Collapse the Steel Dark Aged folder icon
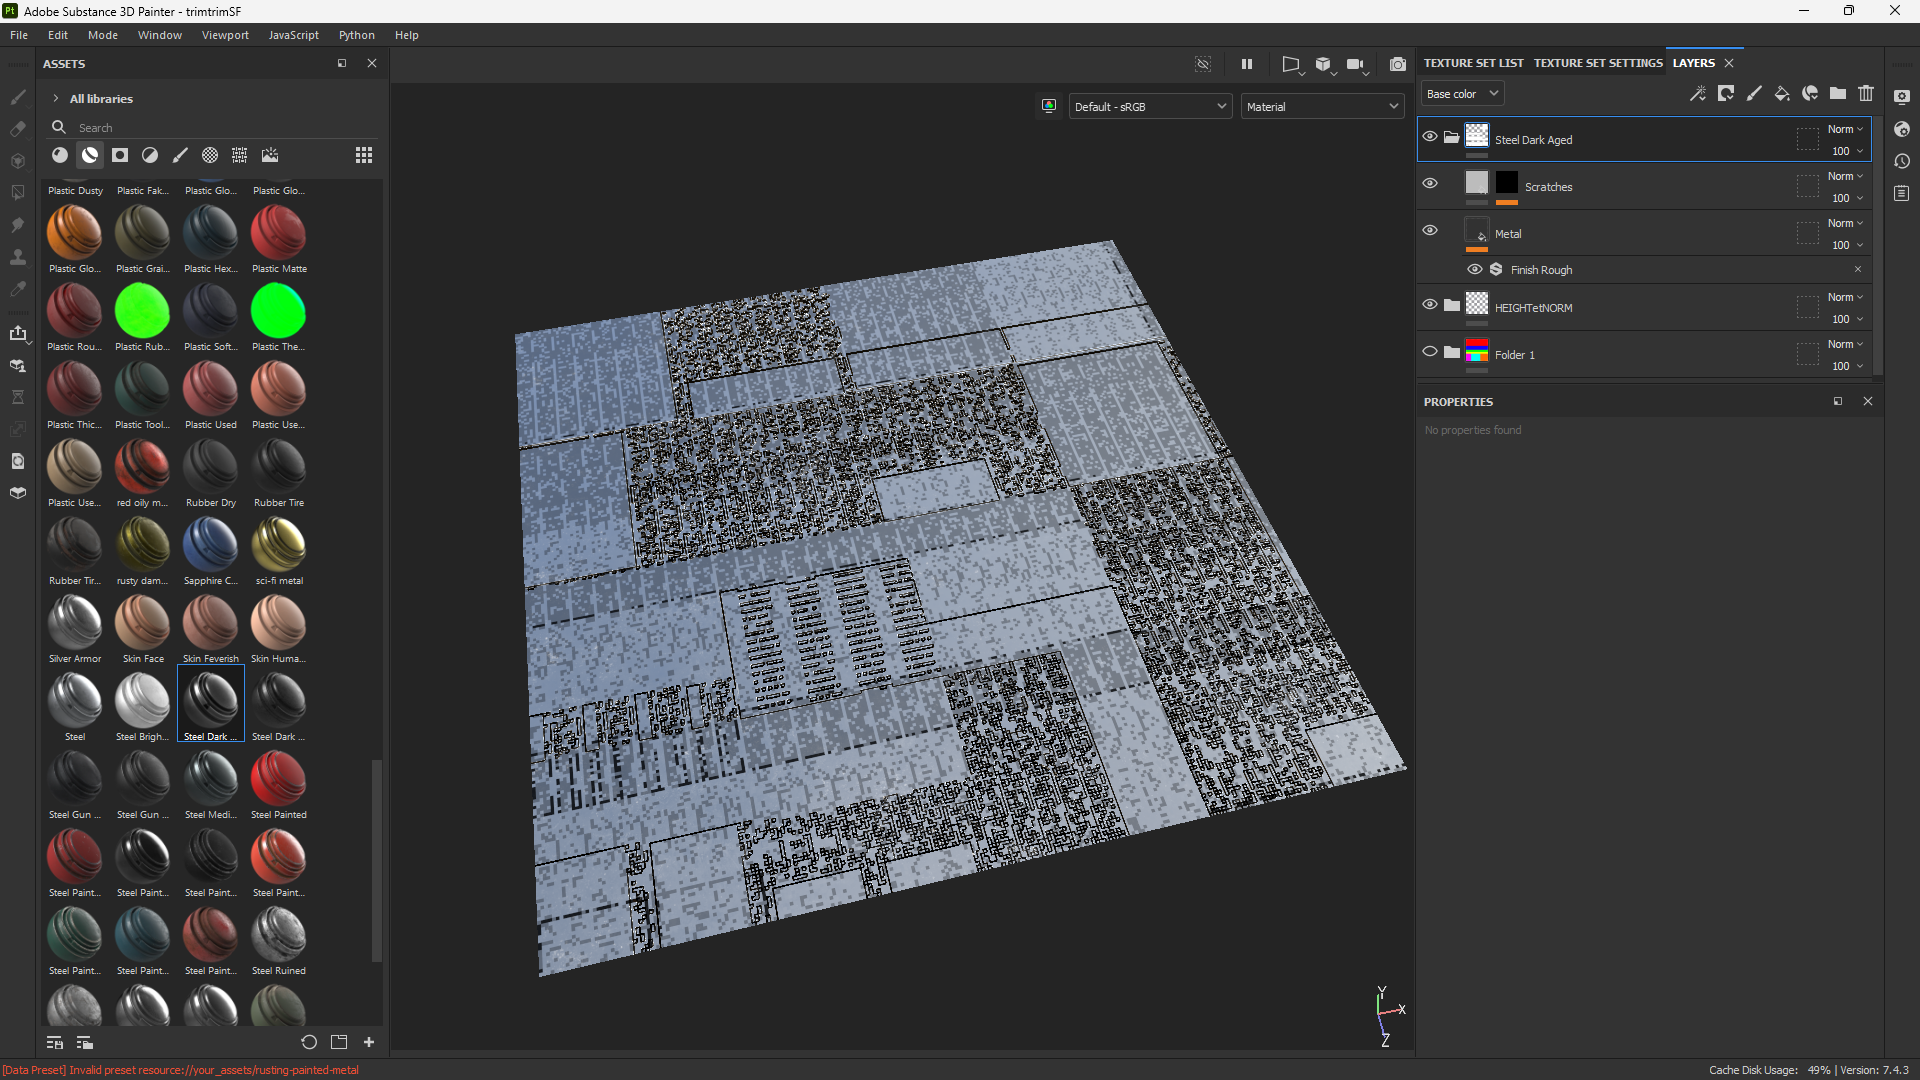This screenshot has width=1920, height=1080. click(1451, 137)
